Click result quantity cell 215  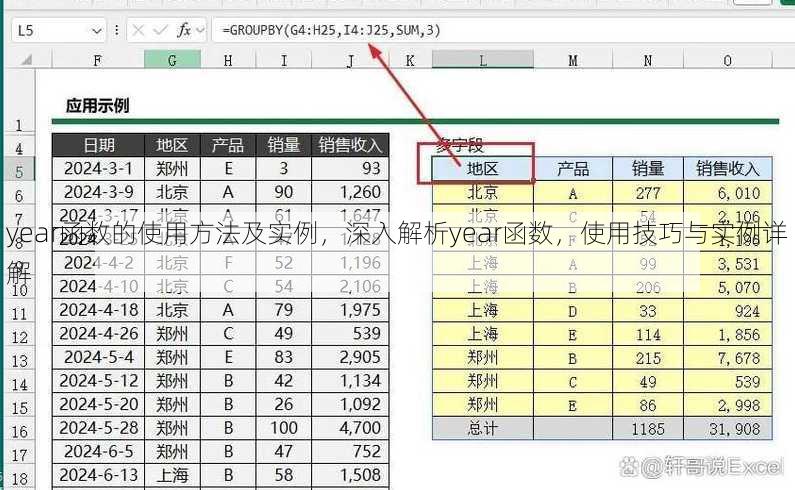648,358
